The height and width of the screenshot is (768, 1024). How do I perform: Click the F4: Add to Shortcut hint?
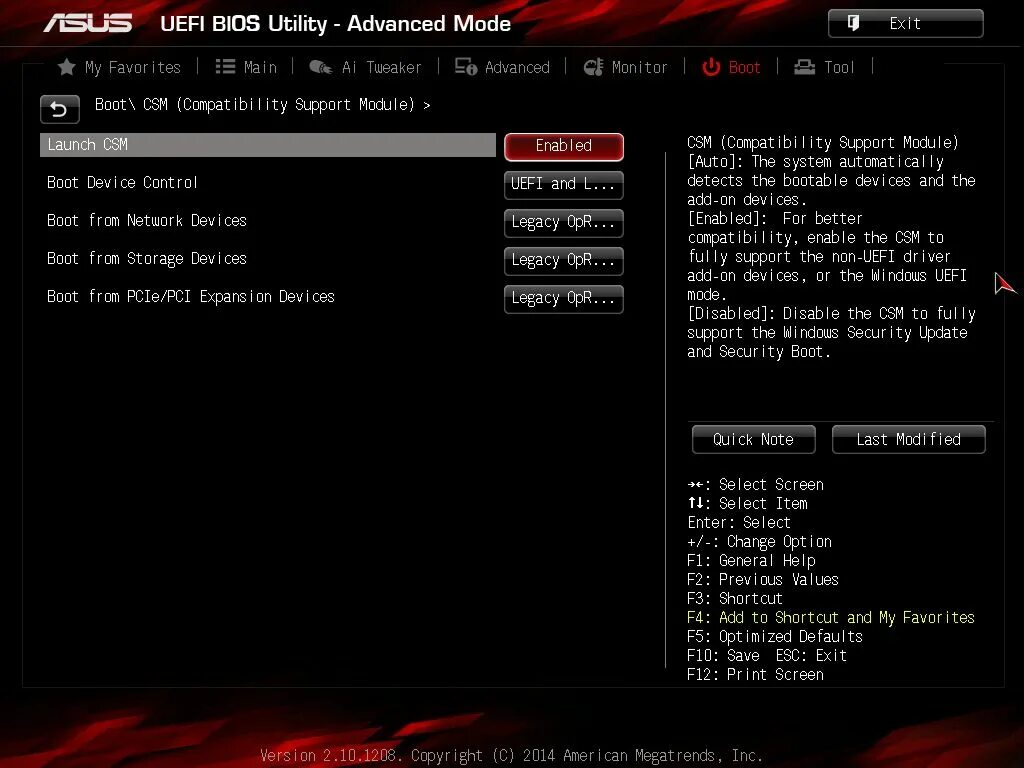831,617
